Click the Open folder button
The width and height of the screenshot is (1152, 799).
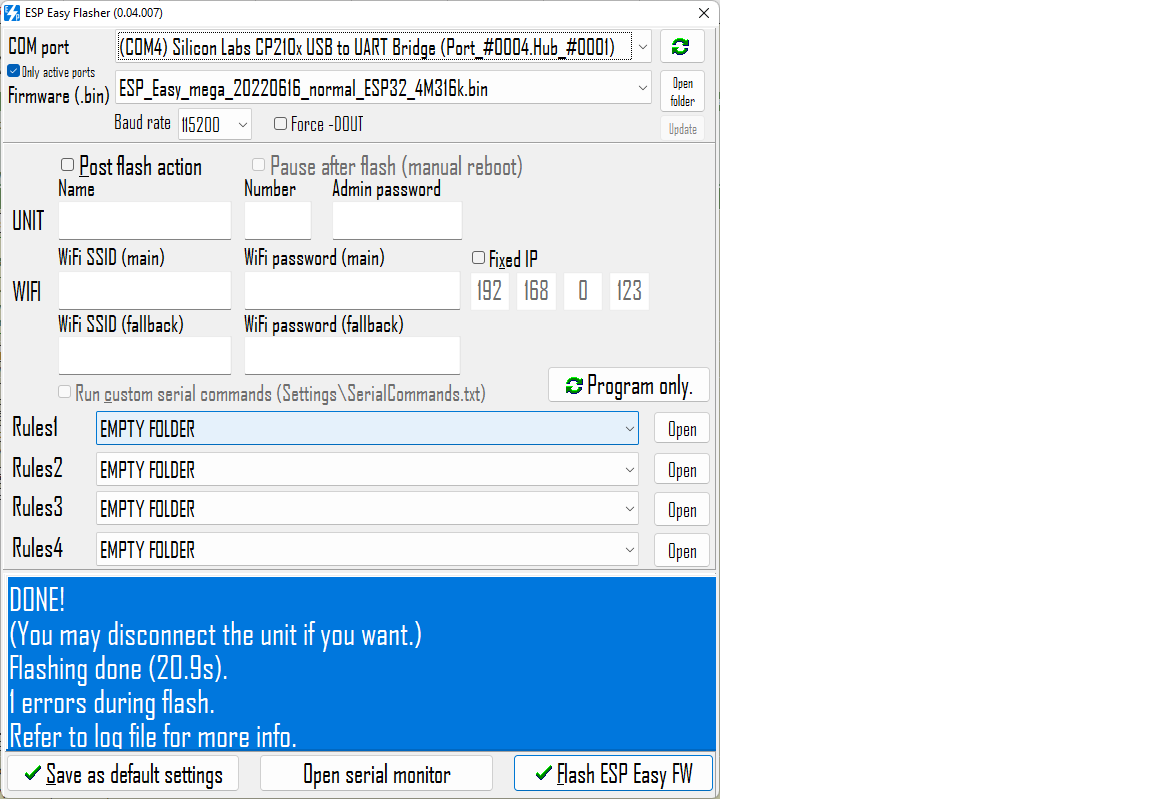pos(682,92)
